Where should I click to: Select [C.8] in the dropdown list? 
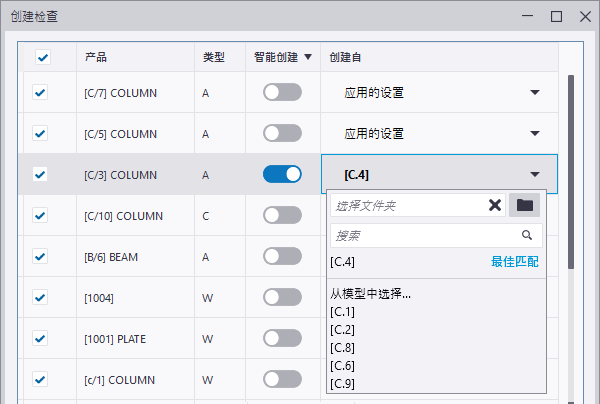point(342,348)
